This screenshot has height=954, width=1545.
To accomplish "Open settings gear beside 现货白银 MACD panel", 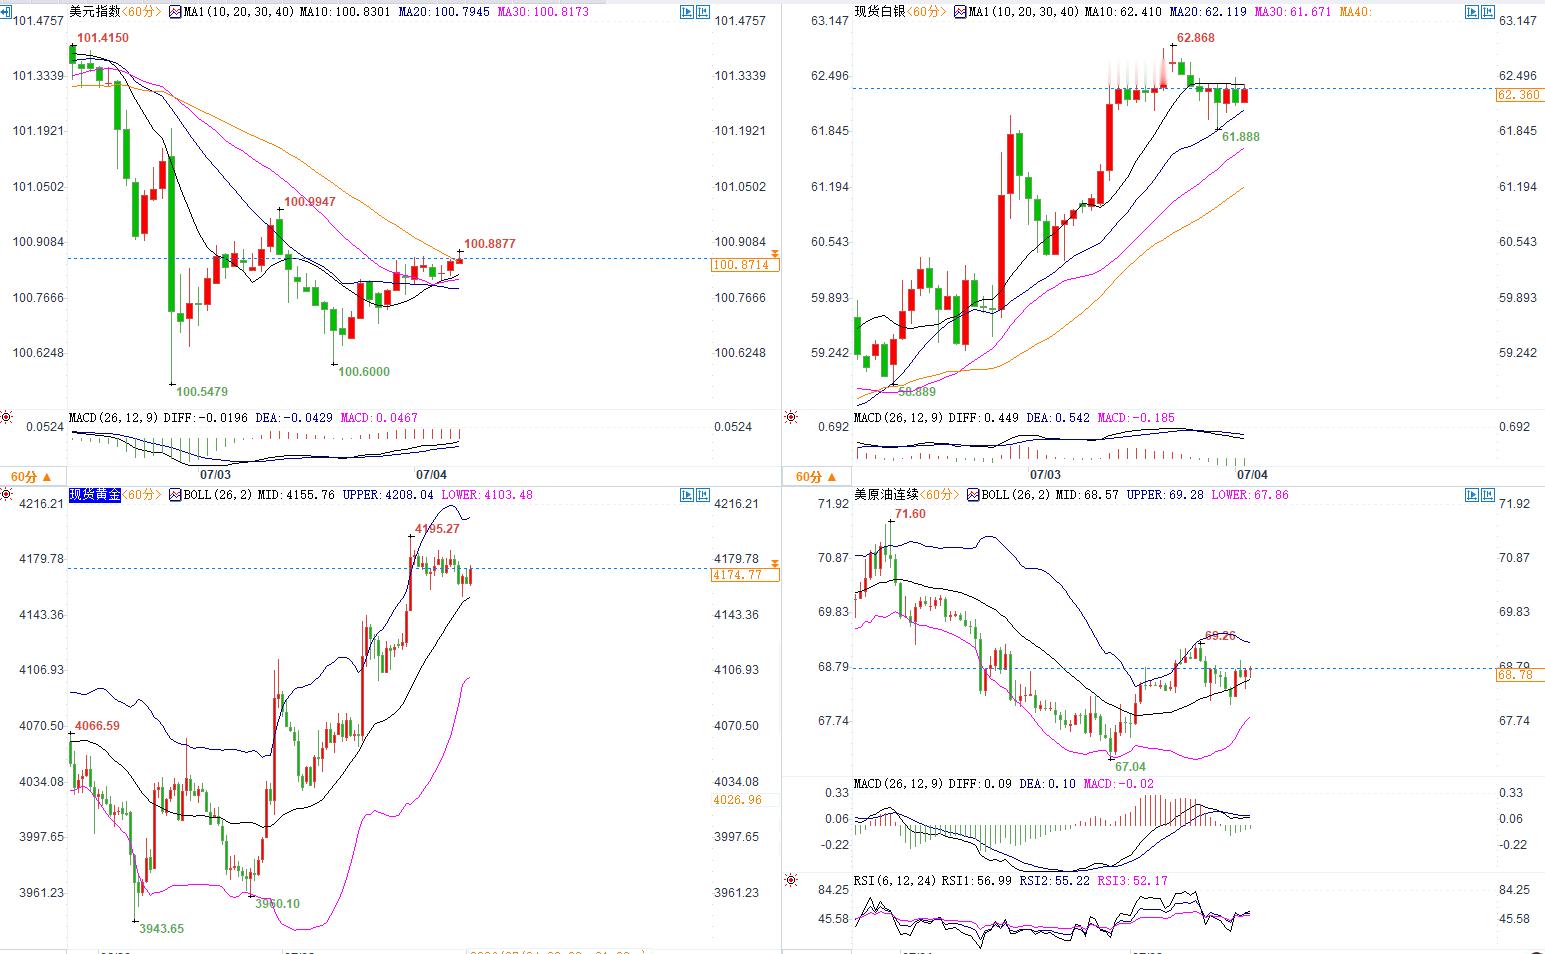I will pos(791,417).
